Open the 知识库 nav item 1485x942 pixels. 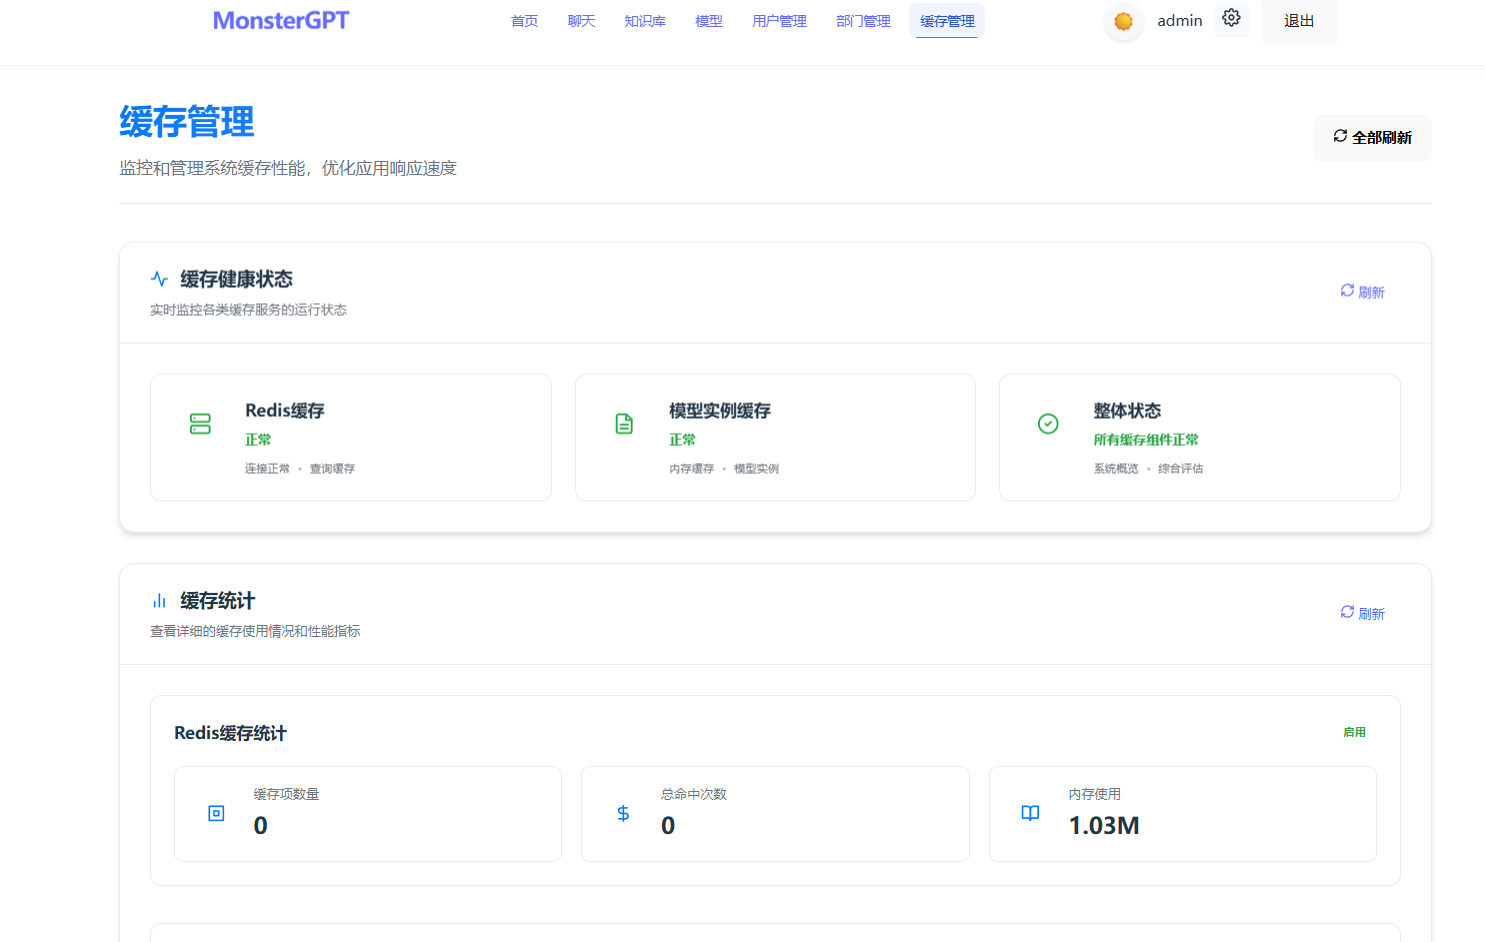tap(645, 21)
